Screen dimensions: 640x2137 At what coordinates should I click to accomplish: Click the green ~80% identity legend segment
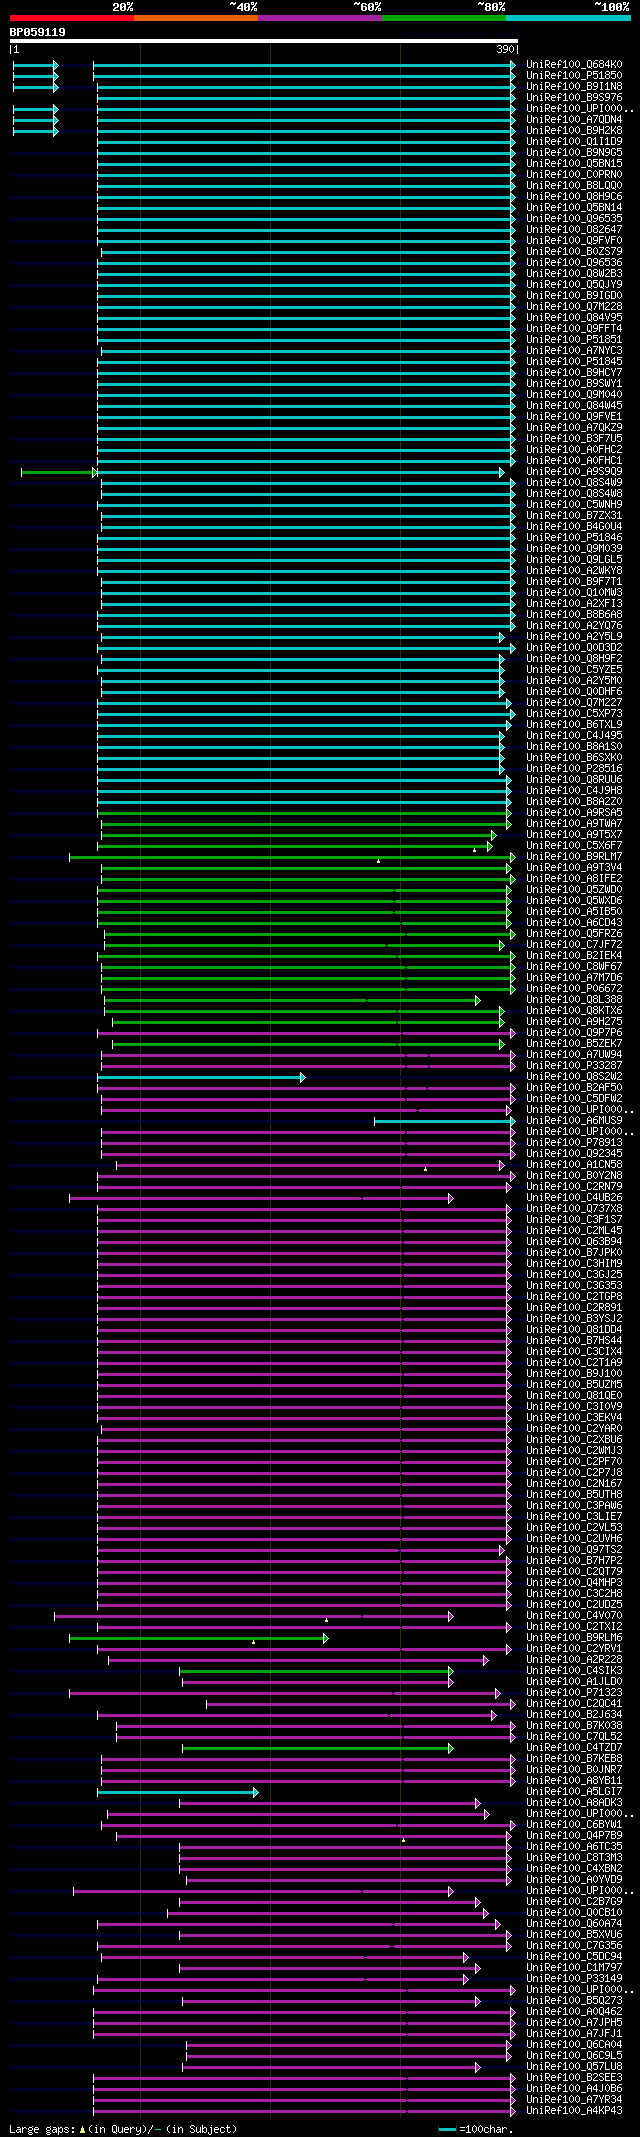(444, 18)
